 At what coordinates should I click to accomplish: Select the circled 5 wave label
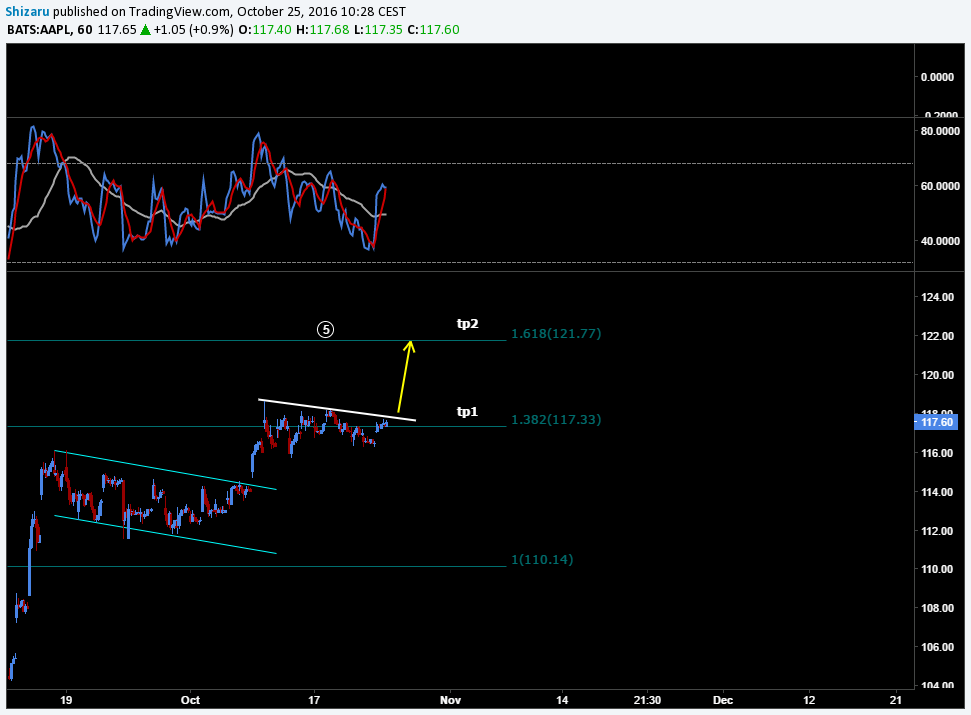[x=326, y=329]
